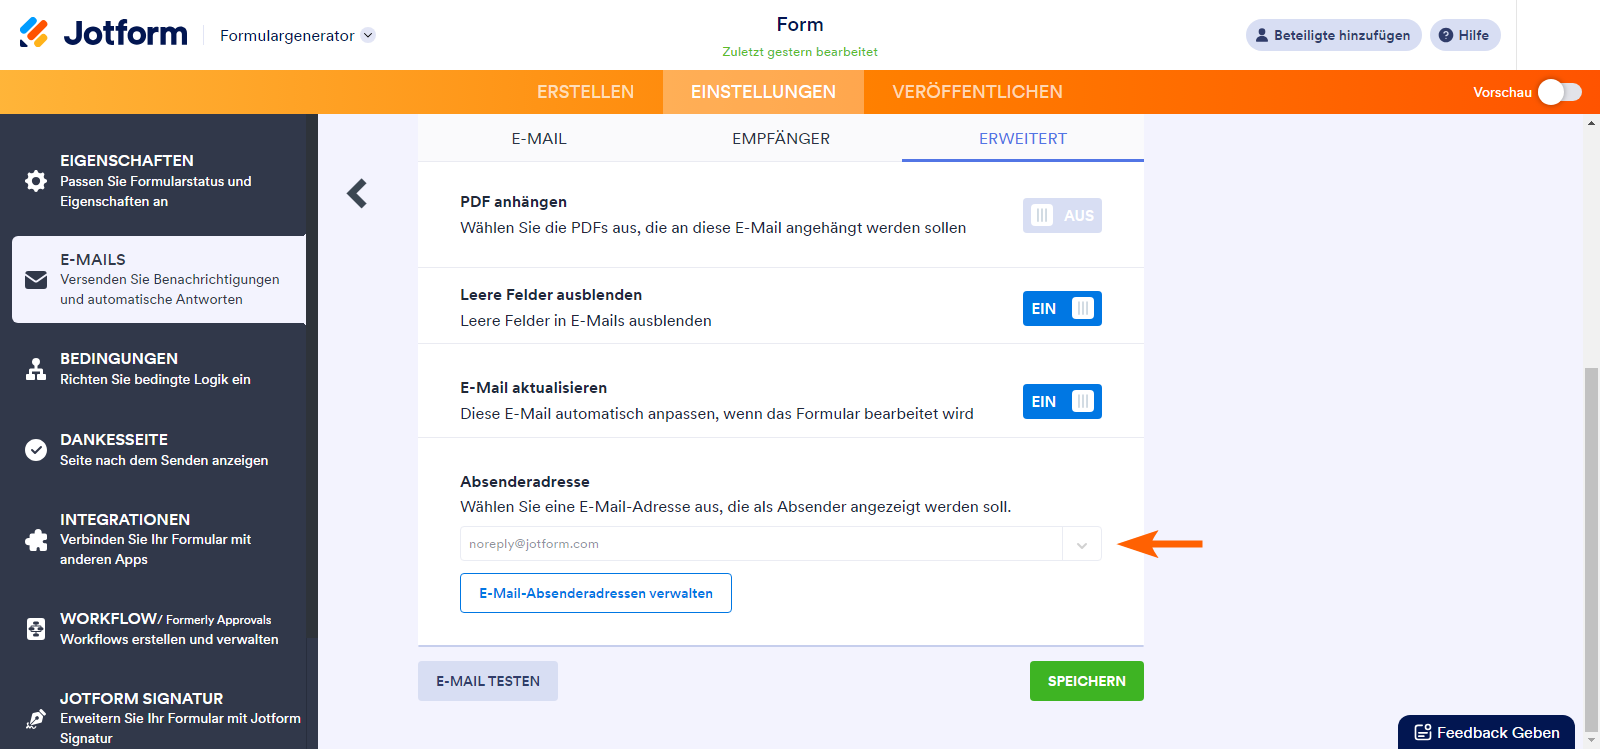Switch to the Empfänger tab

pyautogui.click(x=781, y=139)
